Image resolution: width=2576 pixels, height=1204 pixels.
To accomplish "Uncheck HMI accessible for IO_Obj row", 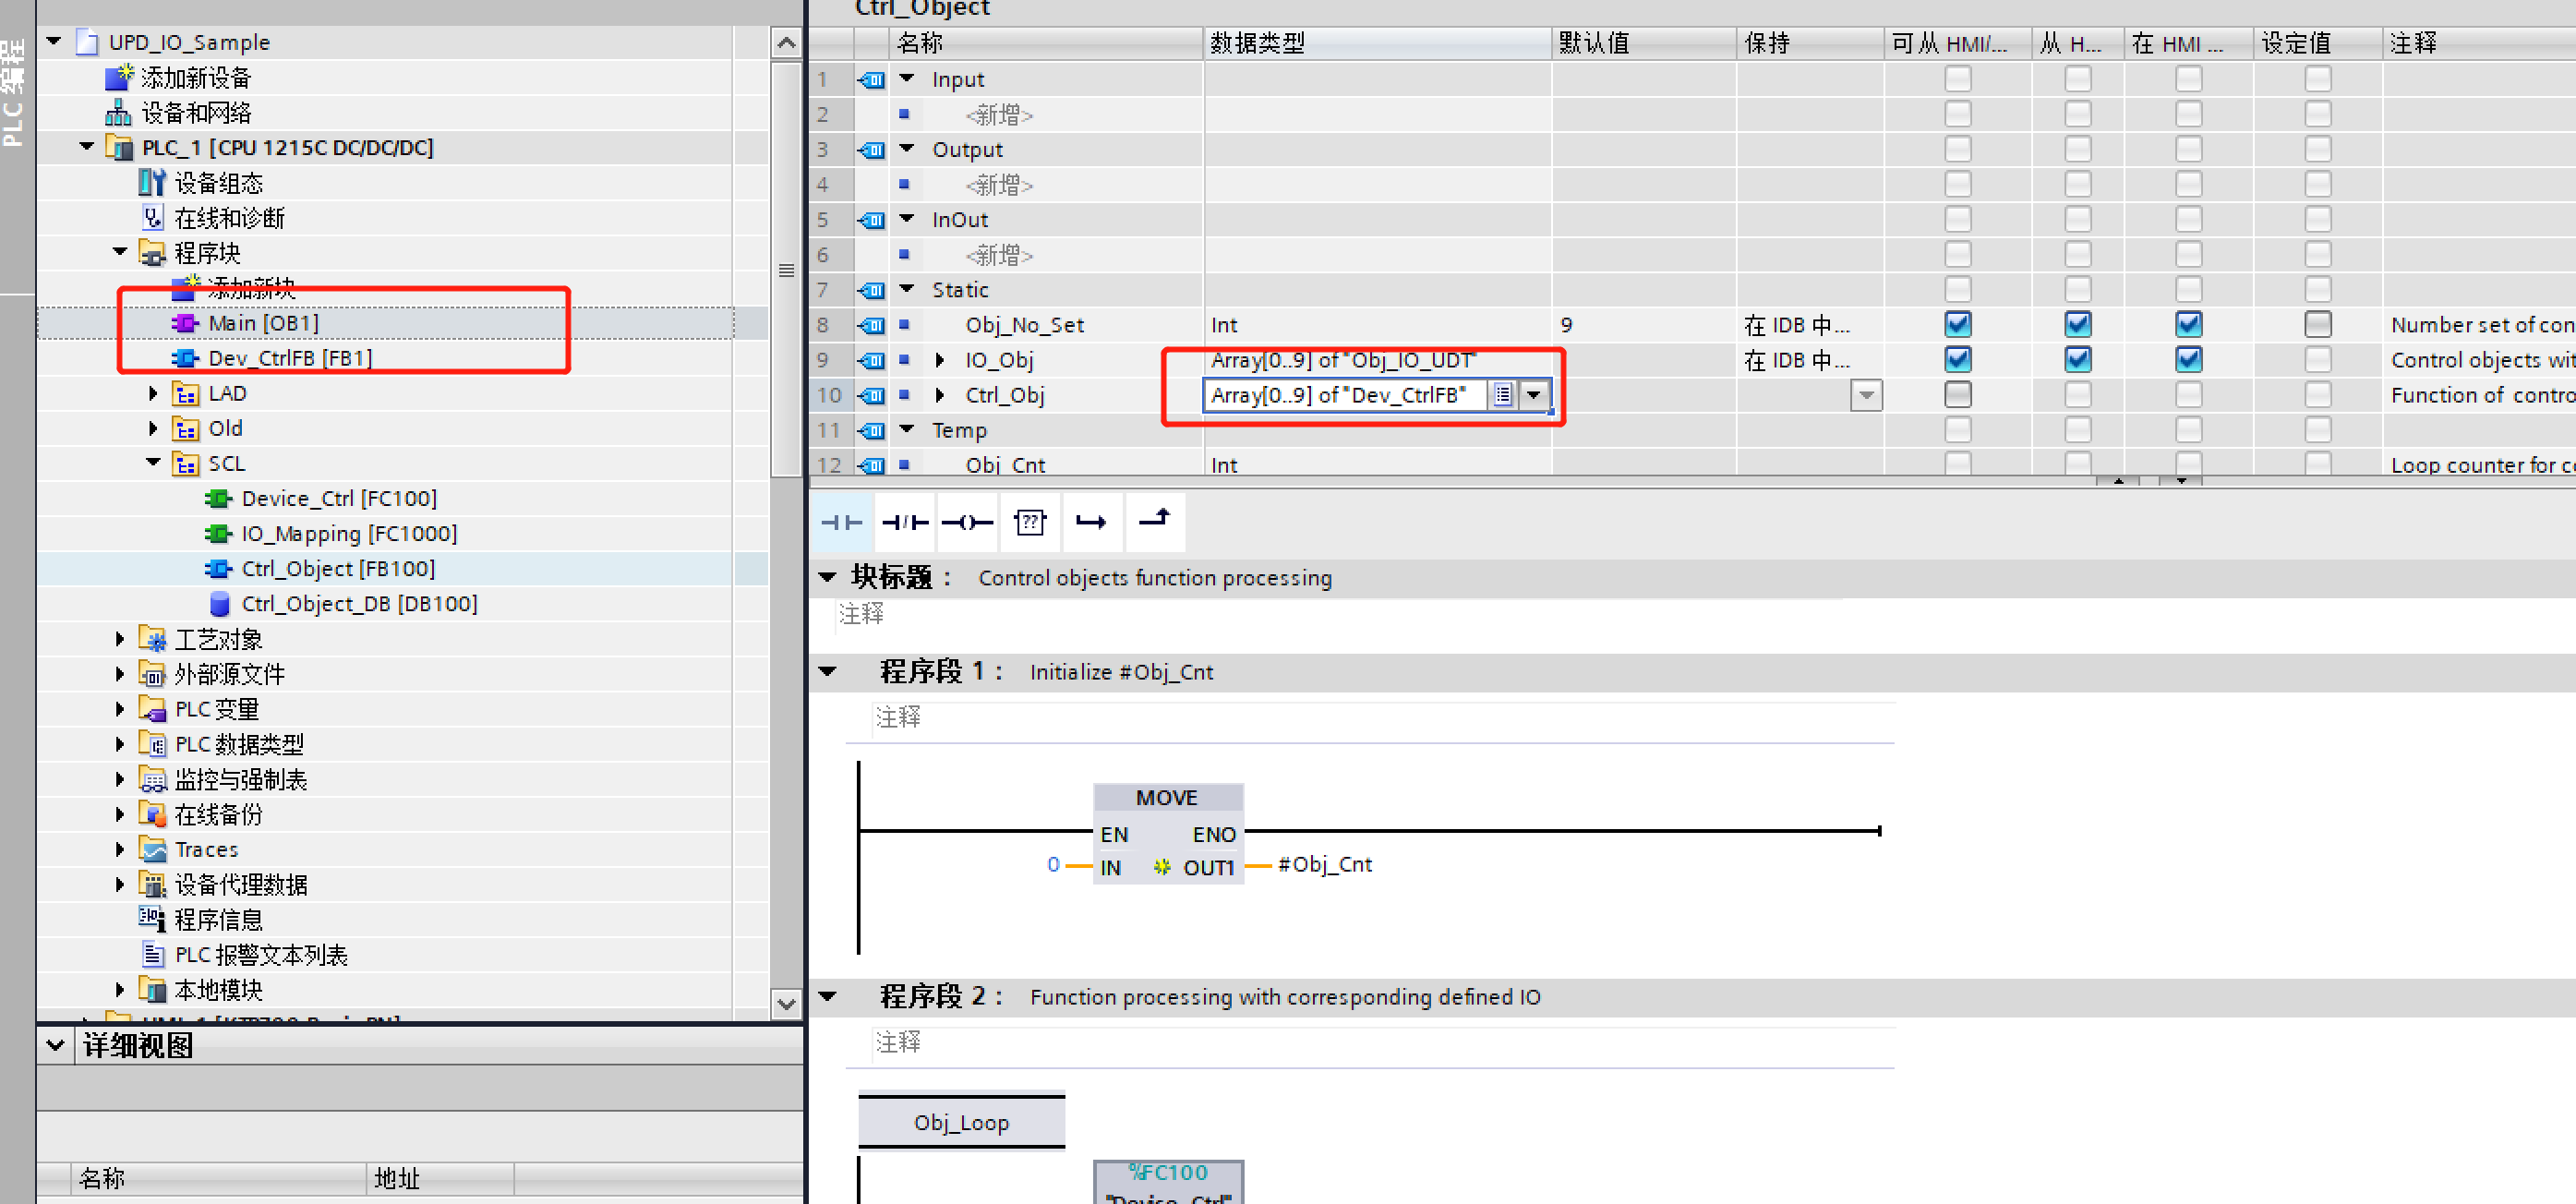I will (x=1957, y=359).
